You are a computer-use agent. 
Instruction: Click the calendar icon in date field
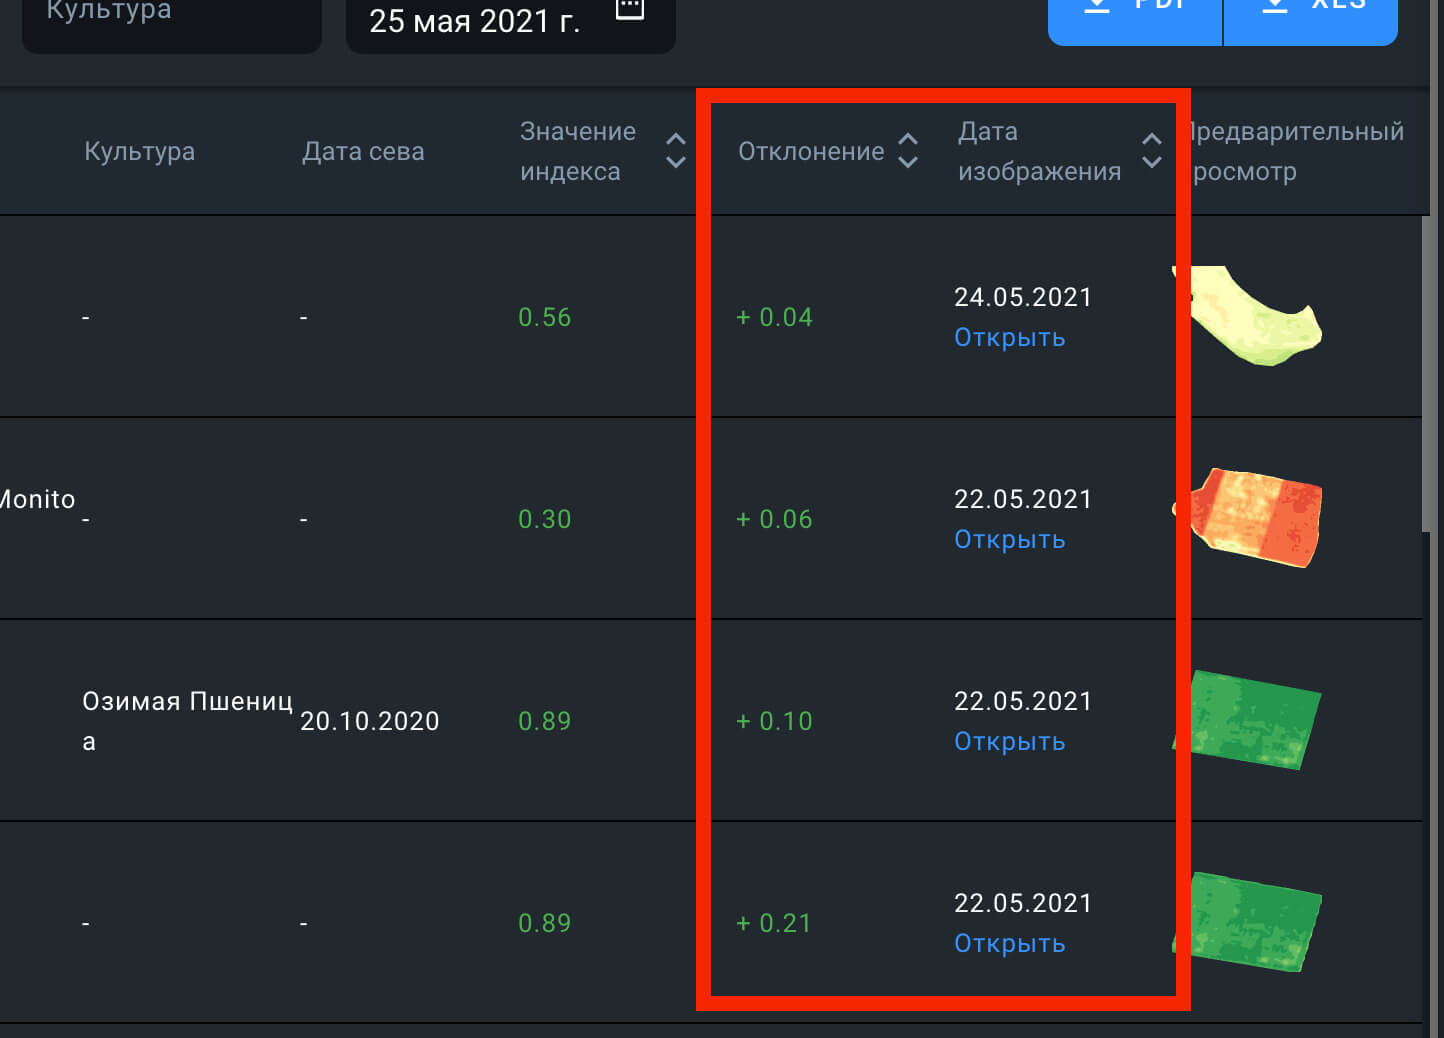[x=629, y=10]
